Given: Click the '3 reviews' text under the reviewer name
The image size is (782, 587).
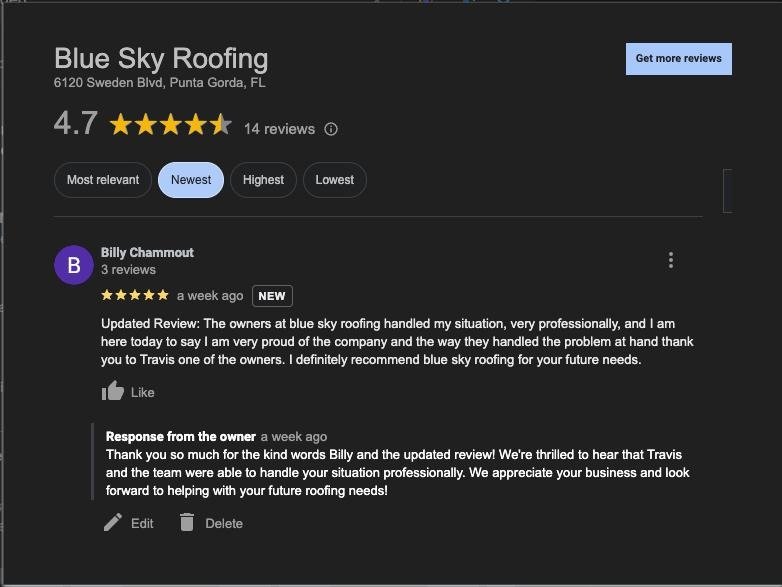Looking at the screenshot, I should (128, 270).
